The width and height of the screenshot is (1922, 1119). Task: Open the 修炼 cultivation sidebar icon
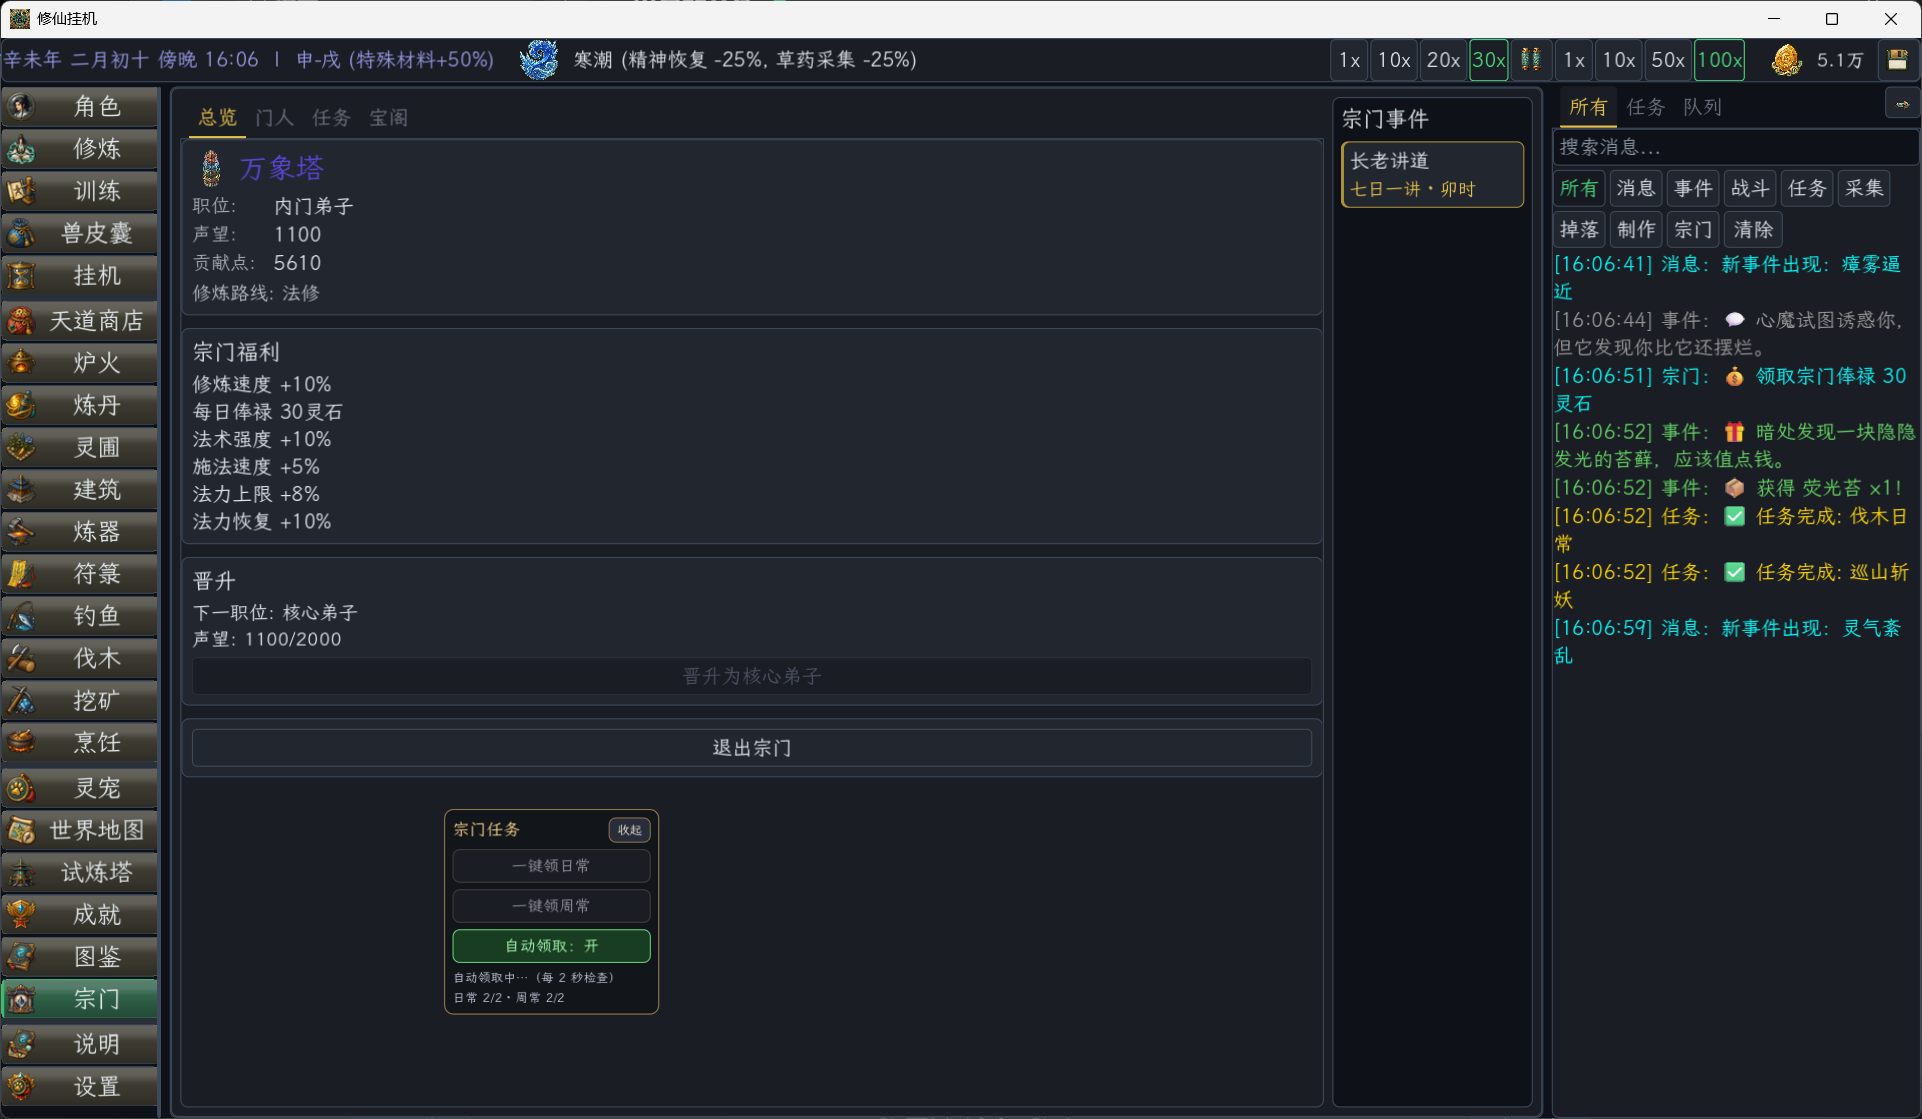tap(22, 149)
